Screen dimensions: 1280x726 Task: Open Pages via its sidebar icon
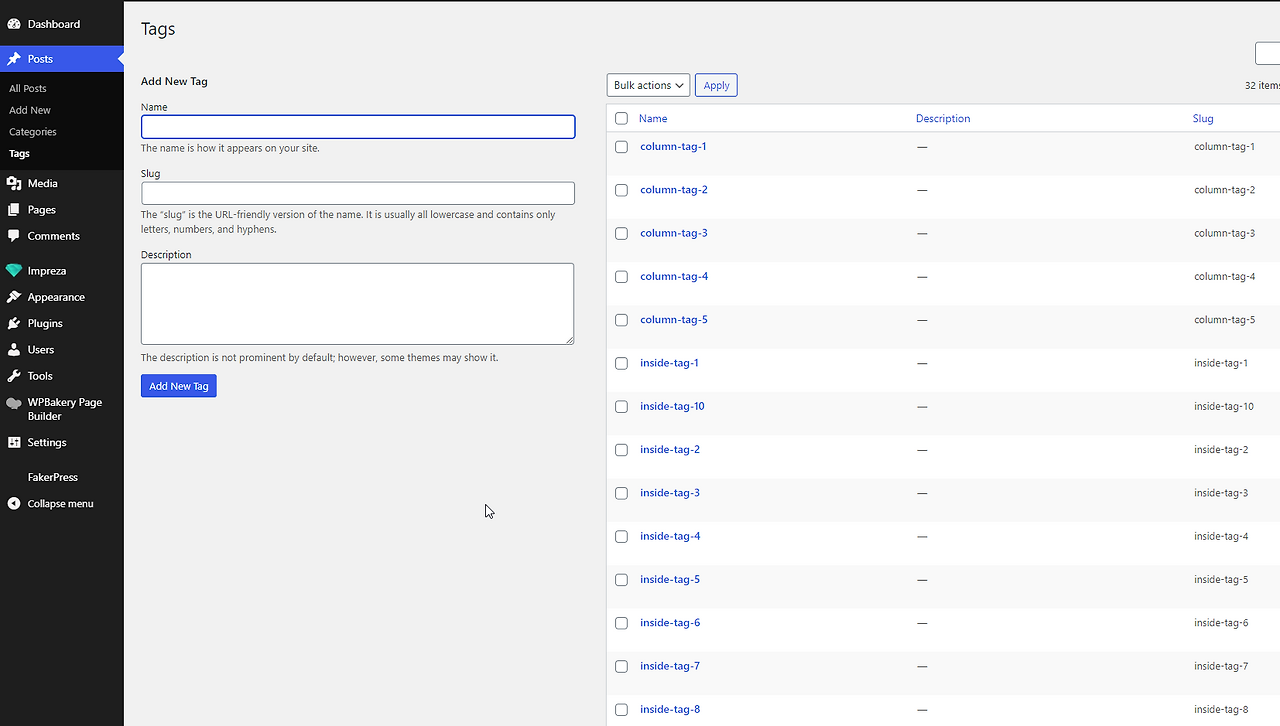[x=14, y=210]
